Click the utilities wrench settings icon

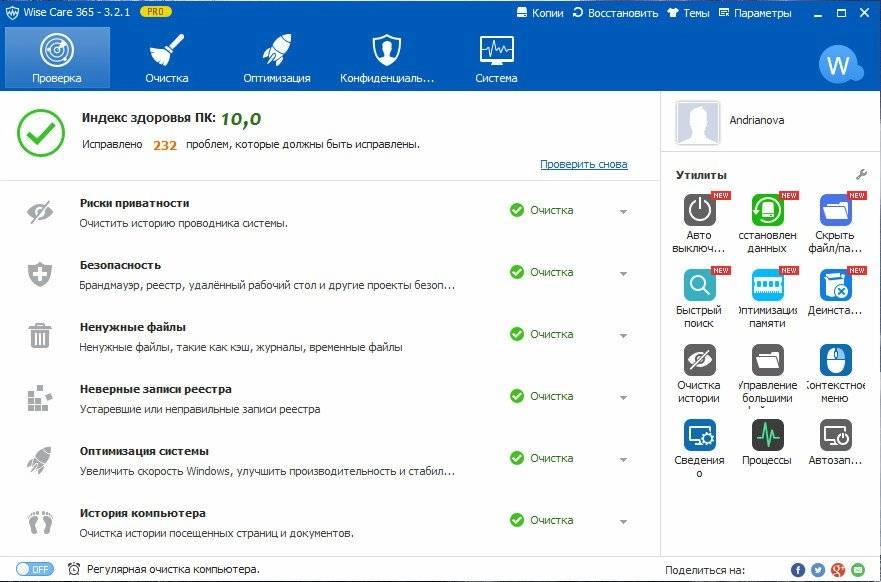pyautogui.click(x=861, y=175)
